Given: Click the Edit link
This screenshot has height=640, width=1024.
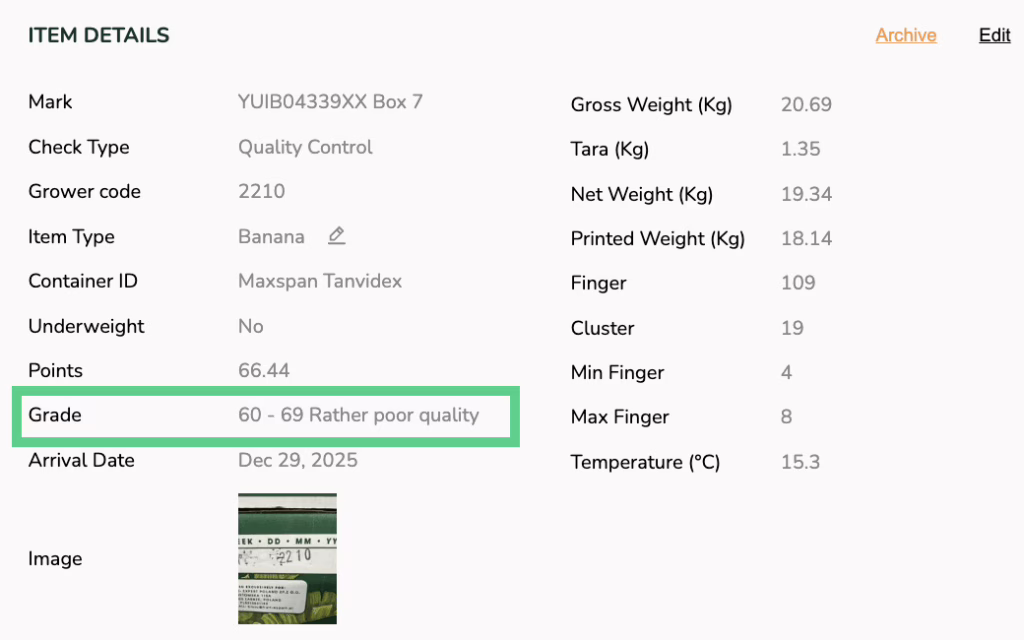Looking at the screenshot, I should tap(994, 35).
